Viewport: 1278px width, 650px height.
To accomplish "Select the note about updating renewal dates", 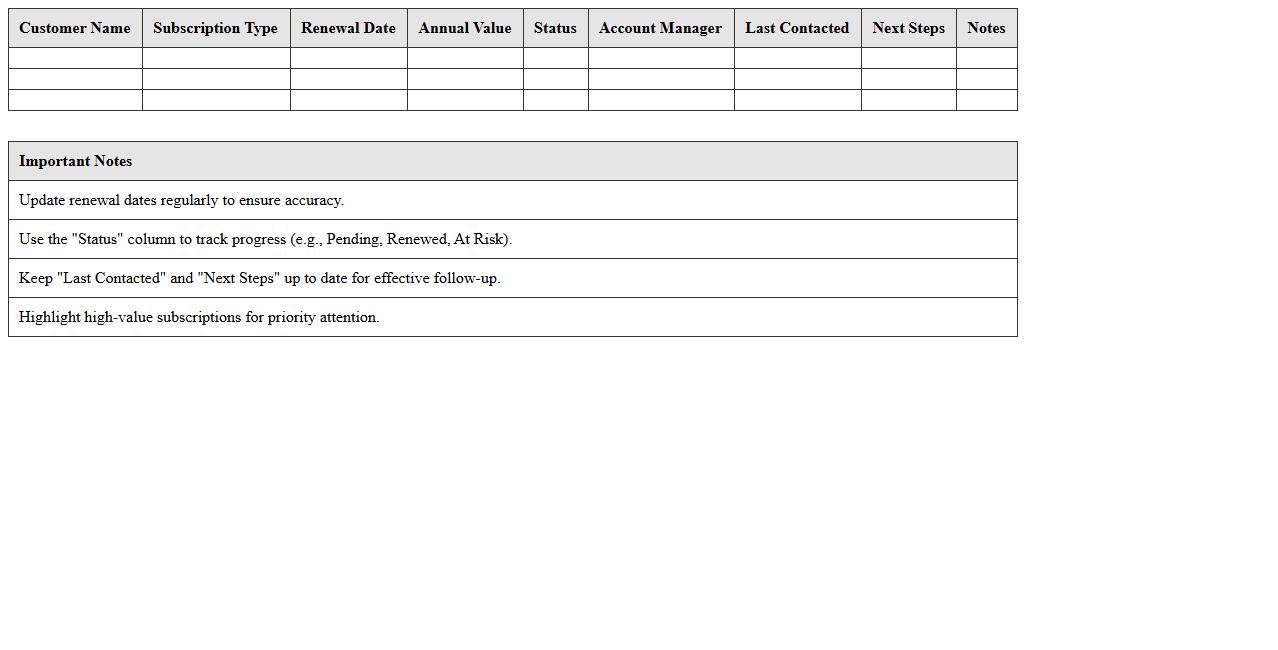I will coord(181,200).
